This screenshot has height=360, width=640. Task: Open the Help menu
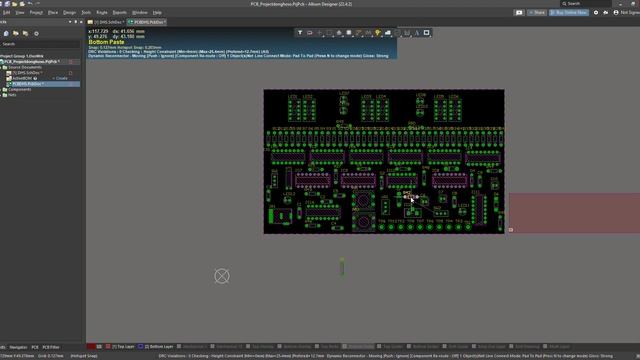point(157,13)
